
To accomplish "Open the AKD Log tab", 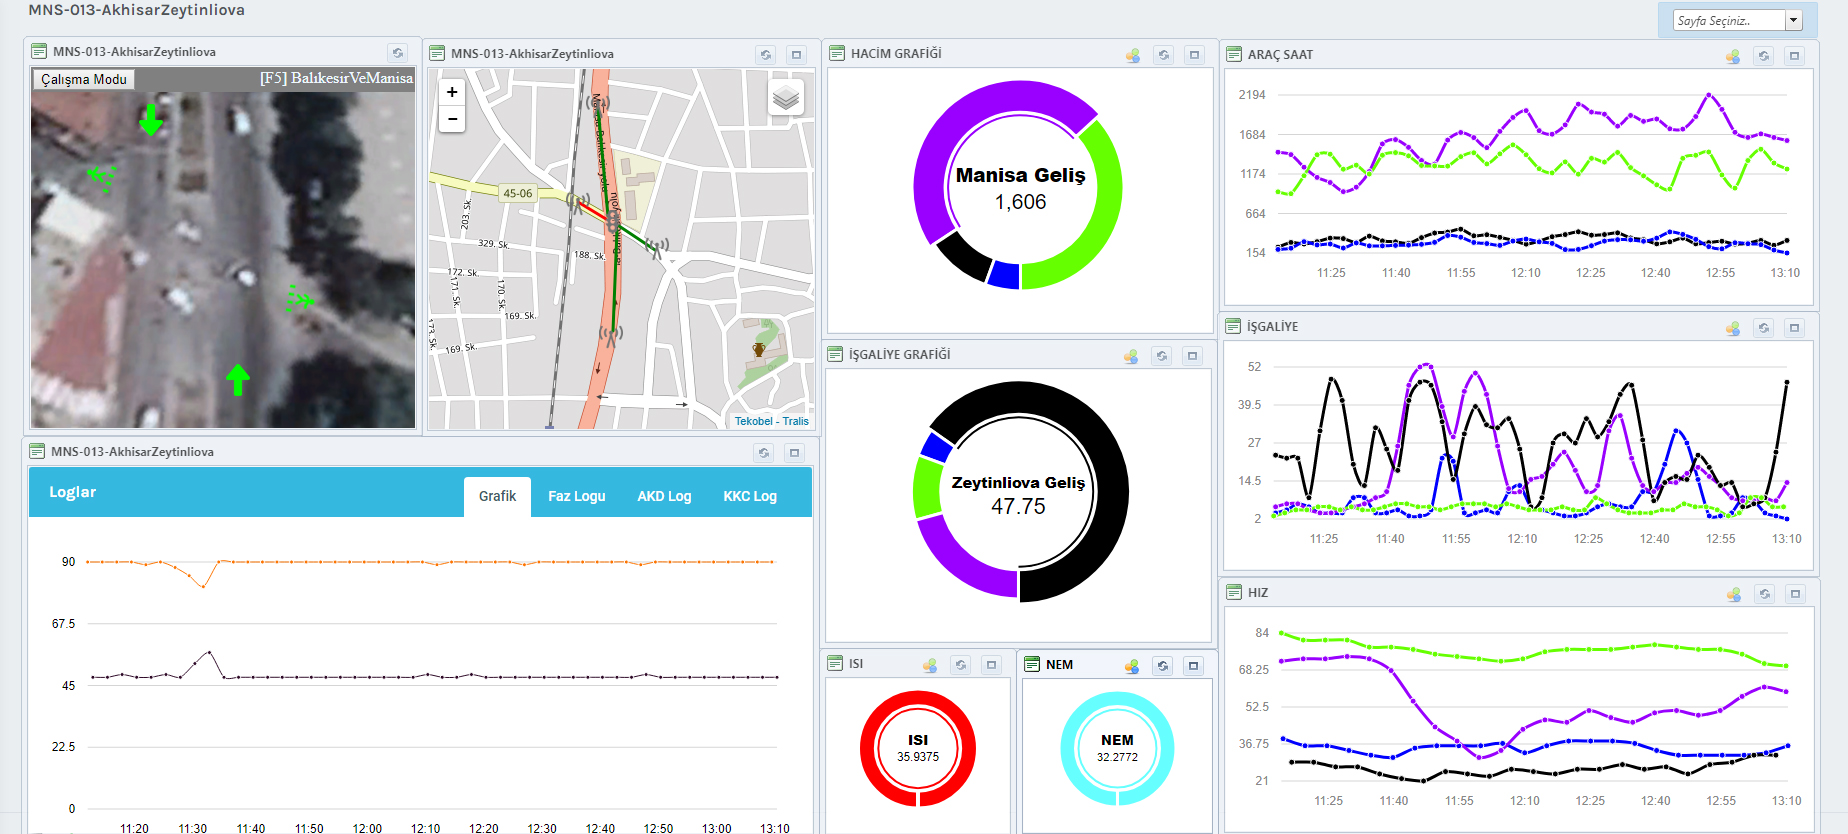I will pyautogui.click(x=664, y=496).
